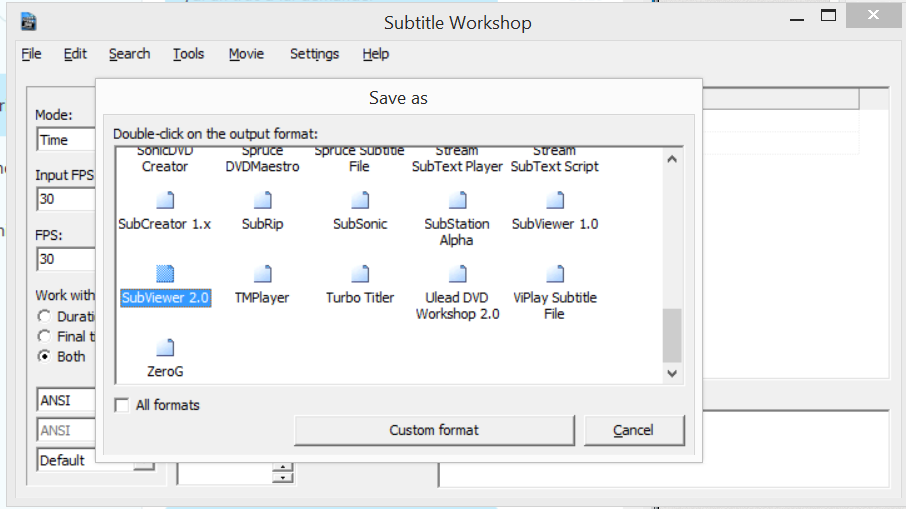This screenshot has height=509, width=906.
Task: Click the FPS field below Input FPS
Action: pos(66,259)
